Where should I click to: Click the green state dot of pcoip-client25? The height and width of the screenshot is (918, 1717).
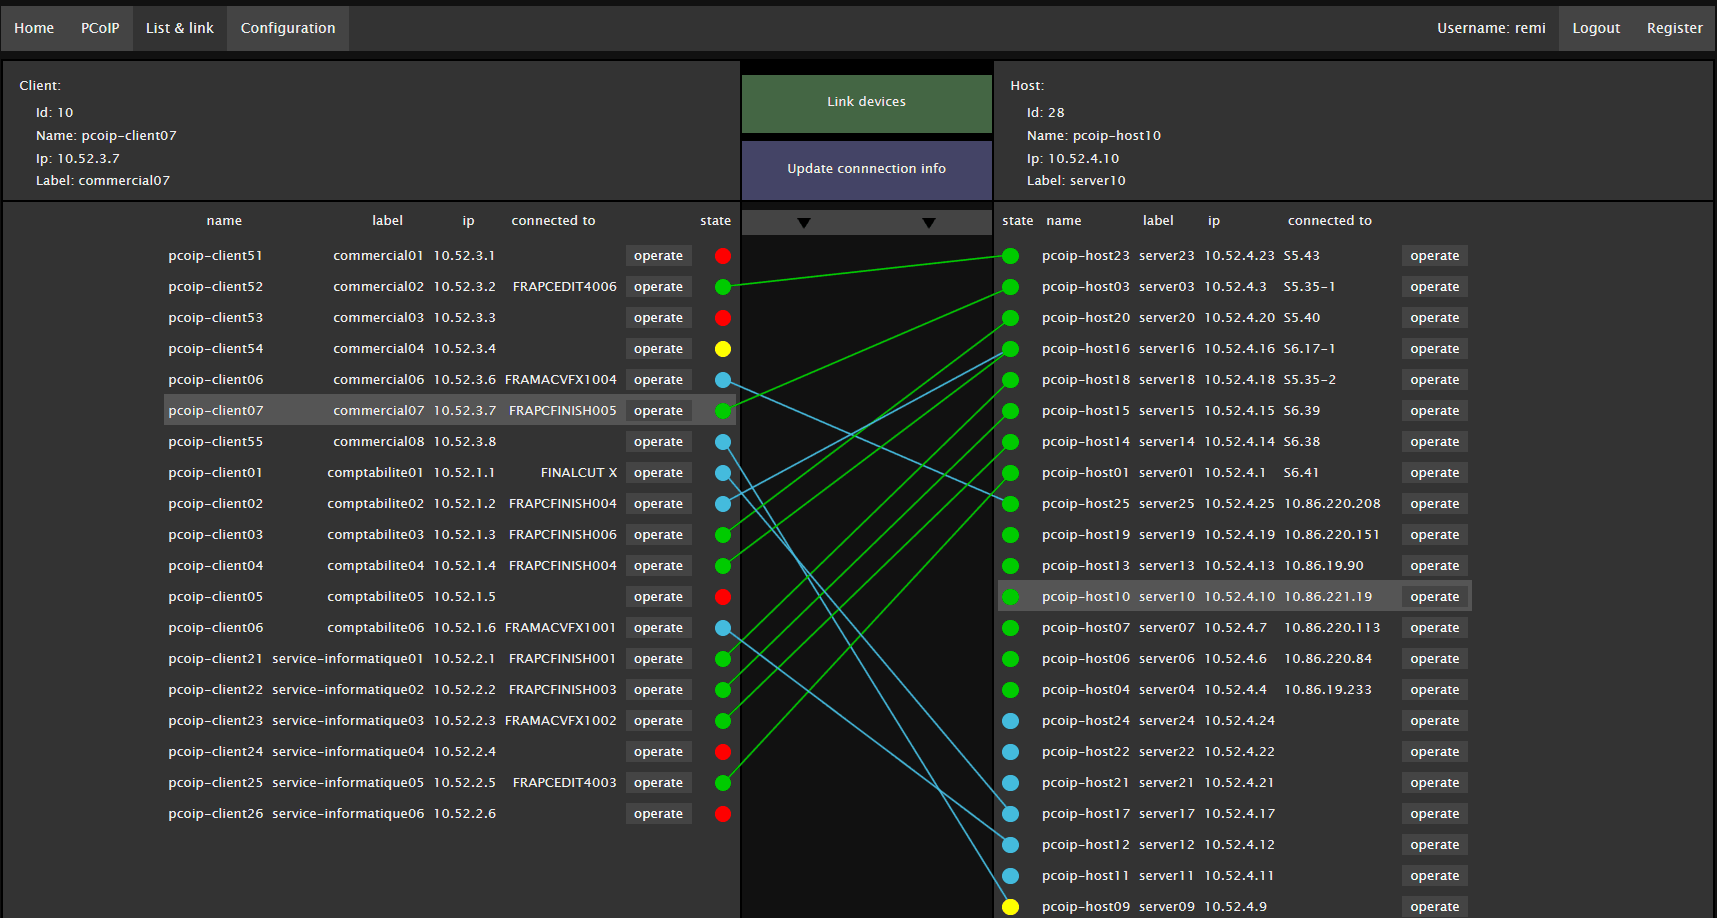pos(723,783)
